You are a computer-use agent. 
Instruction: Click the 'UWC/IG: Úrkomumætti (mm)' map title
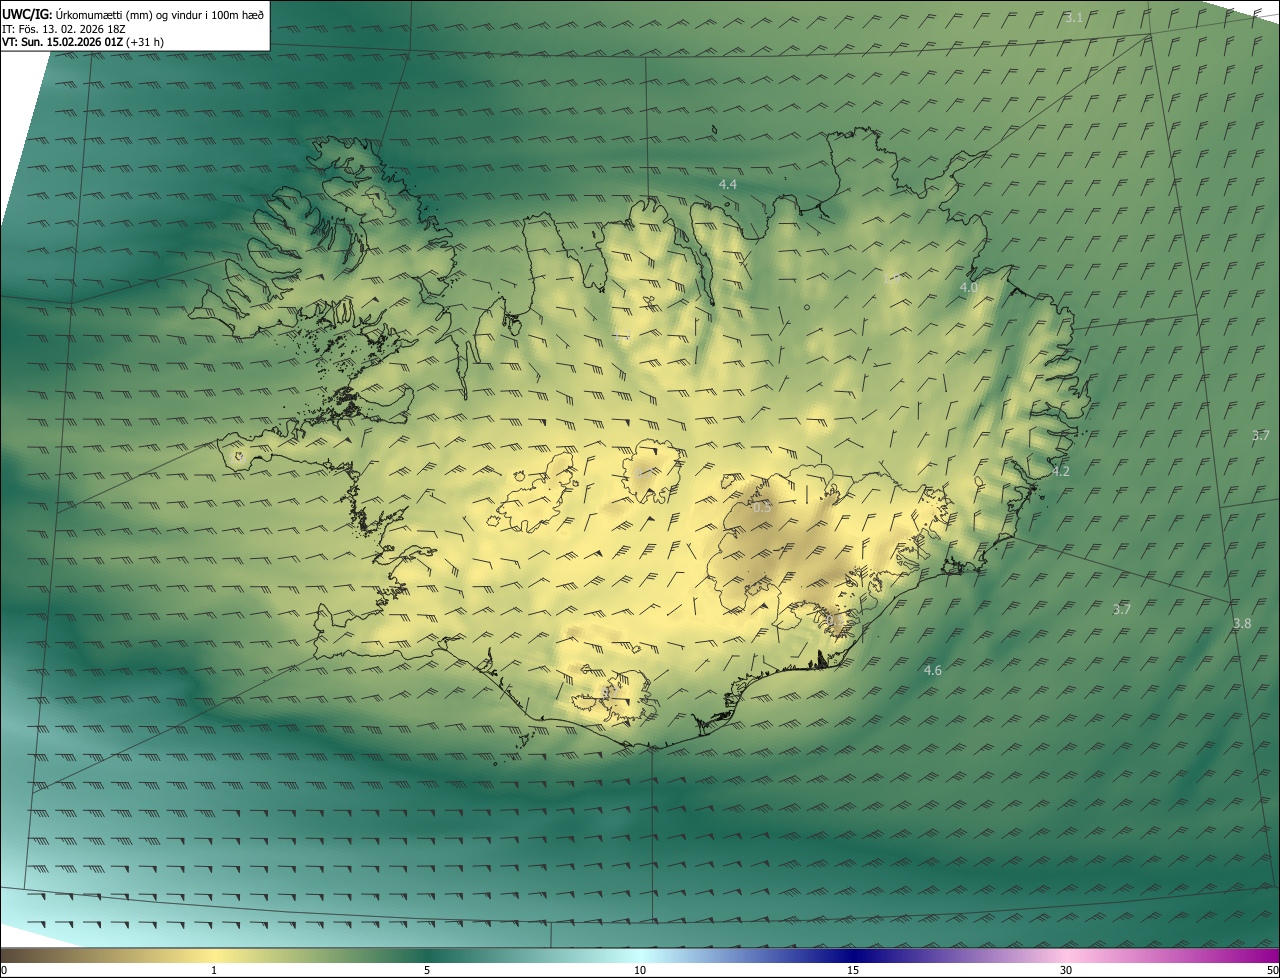133,14
